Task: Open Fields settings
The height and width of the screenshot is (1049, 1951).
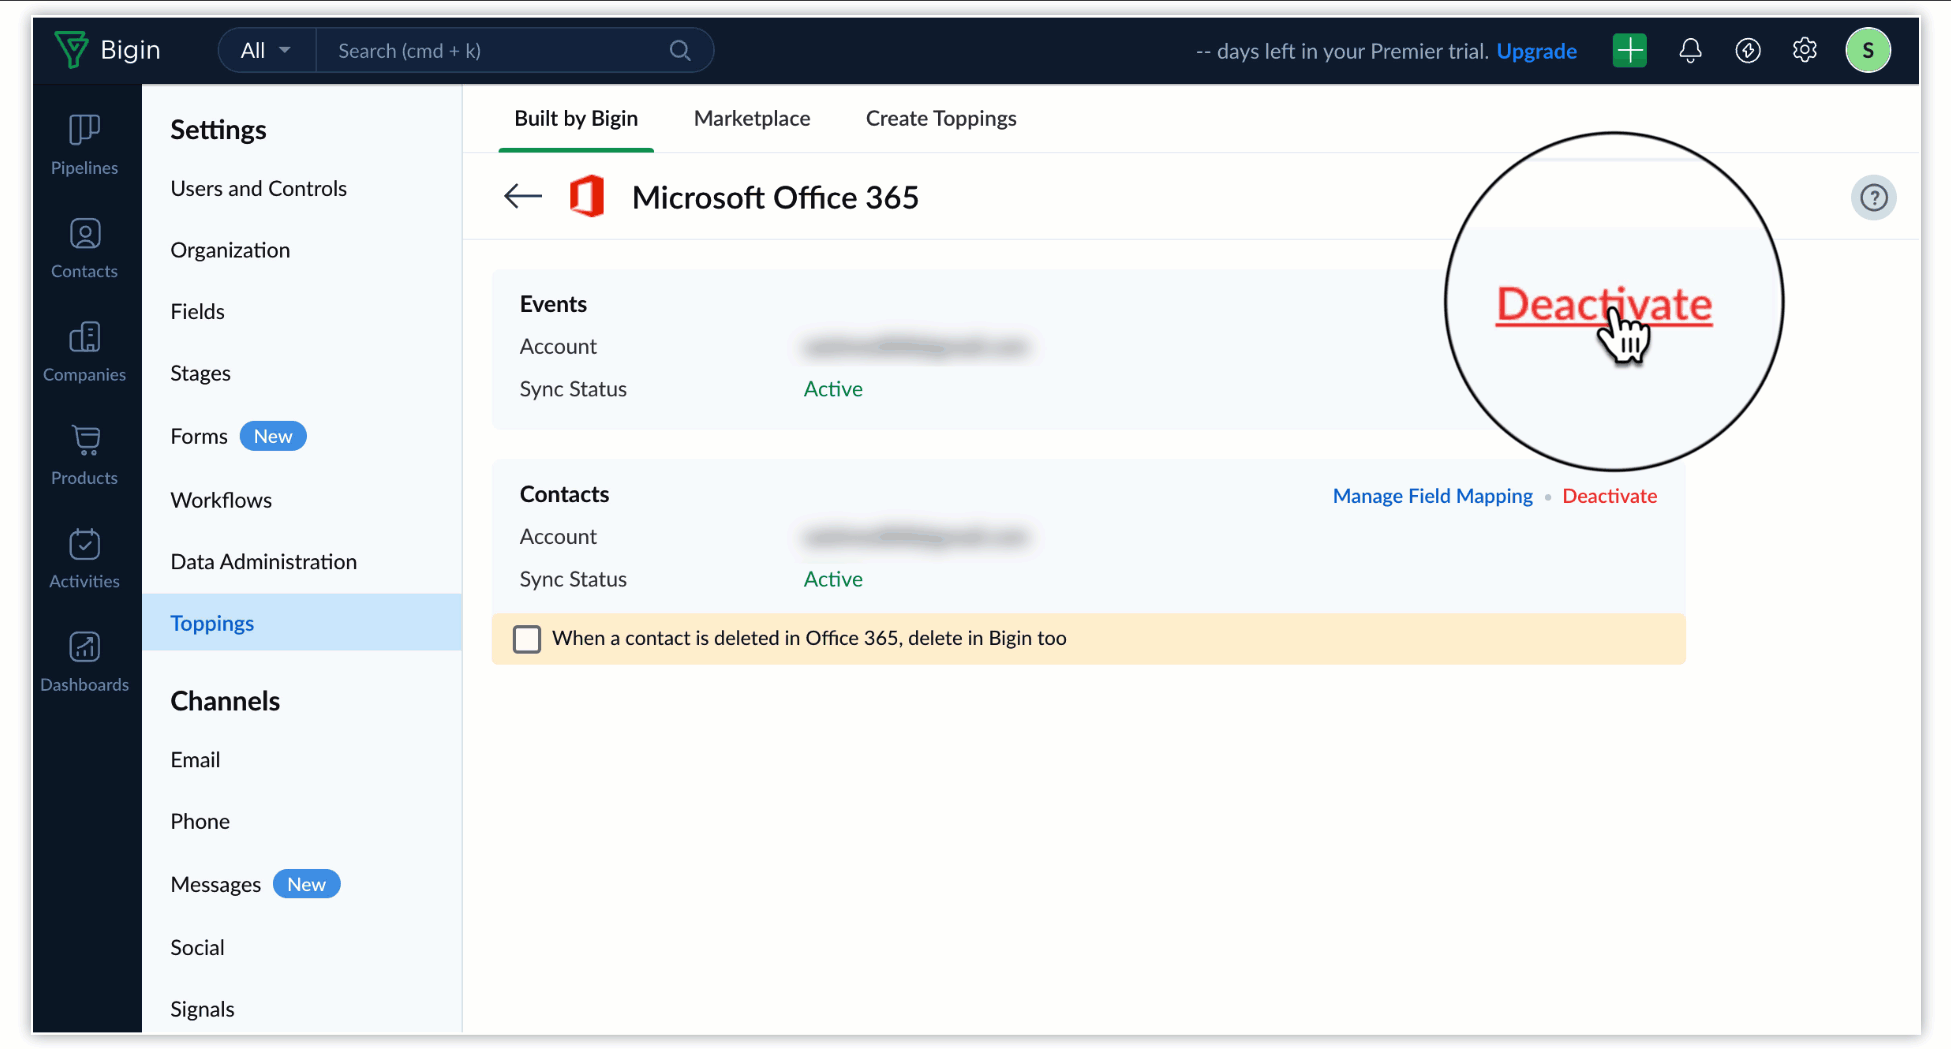Action: point(197,311)
